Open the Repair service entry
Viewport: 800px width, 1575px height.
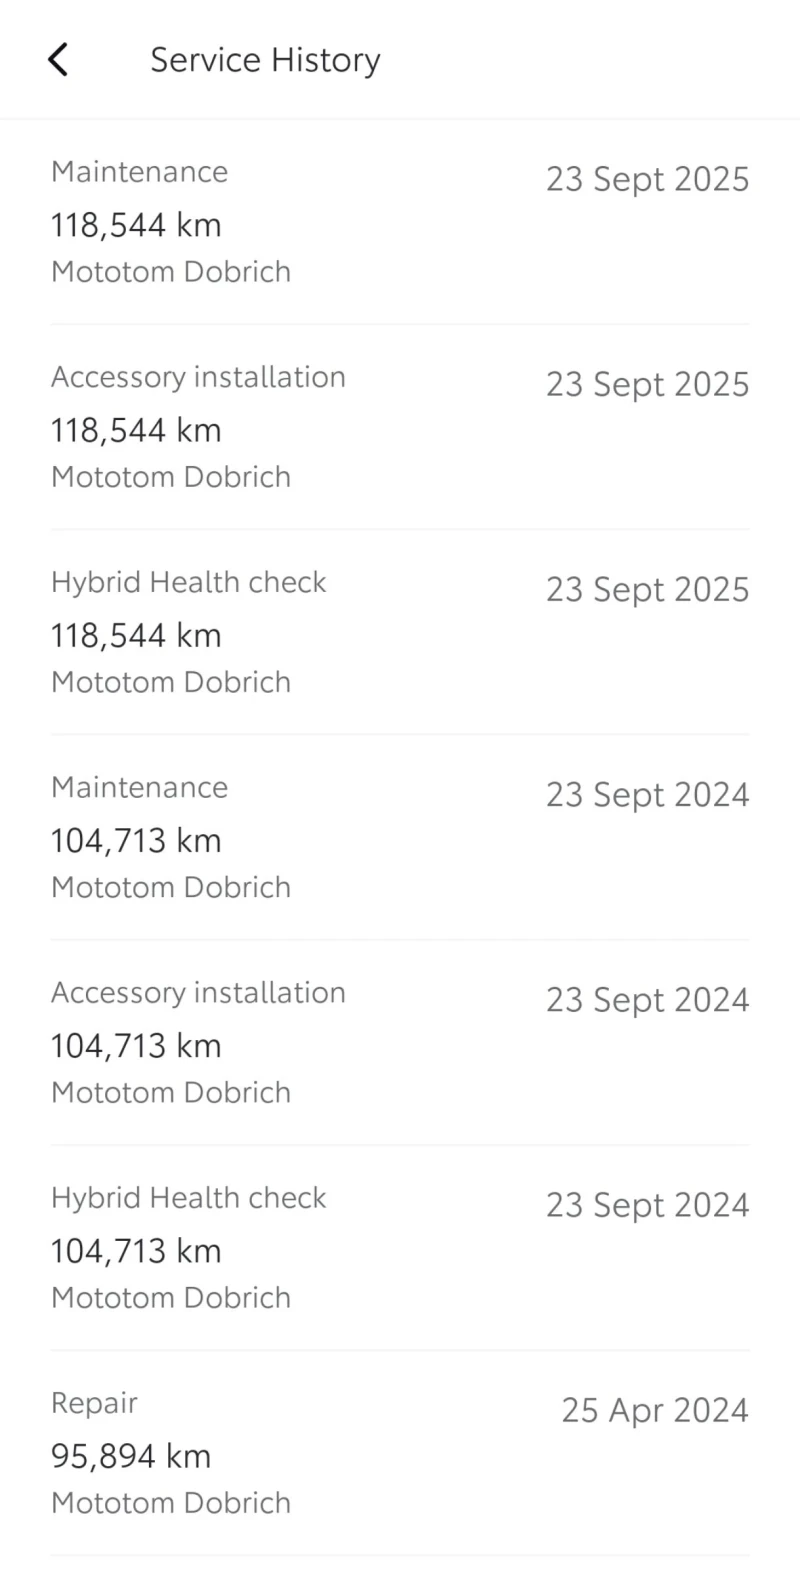(x=94, y=1403)
